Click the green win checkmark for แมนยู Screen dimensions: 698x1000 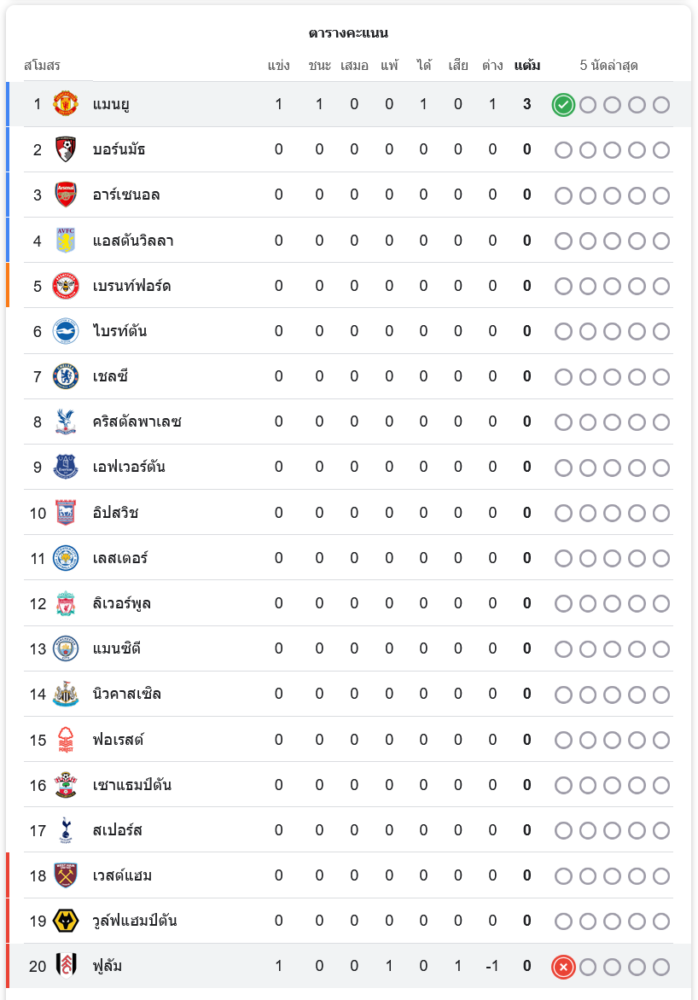click(x=563, y=105)
